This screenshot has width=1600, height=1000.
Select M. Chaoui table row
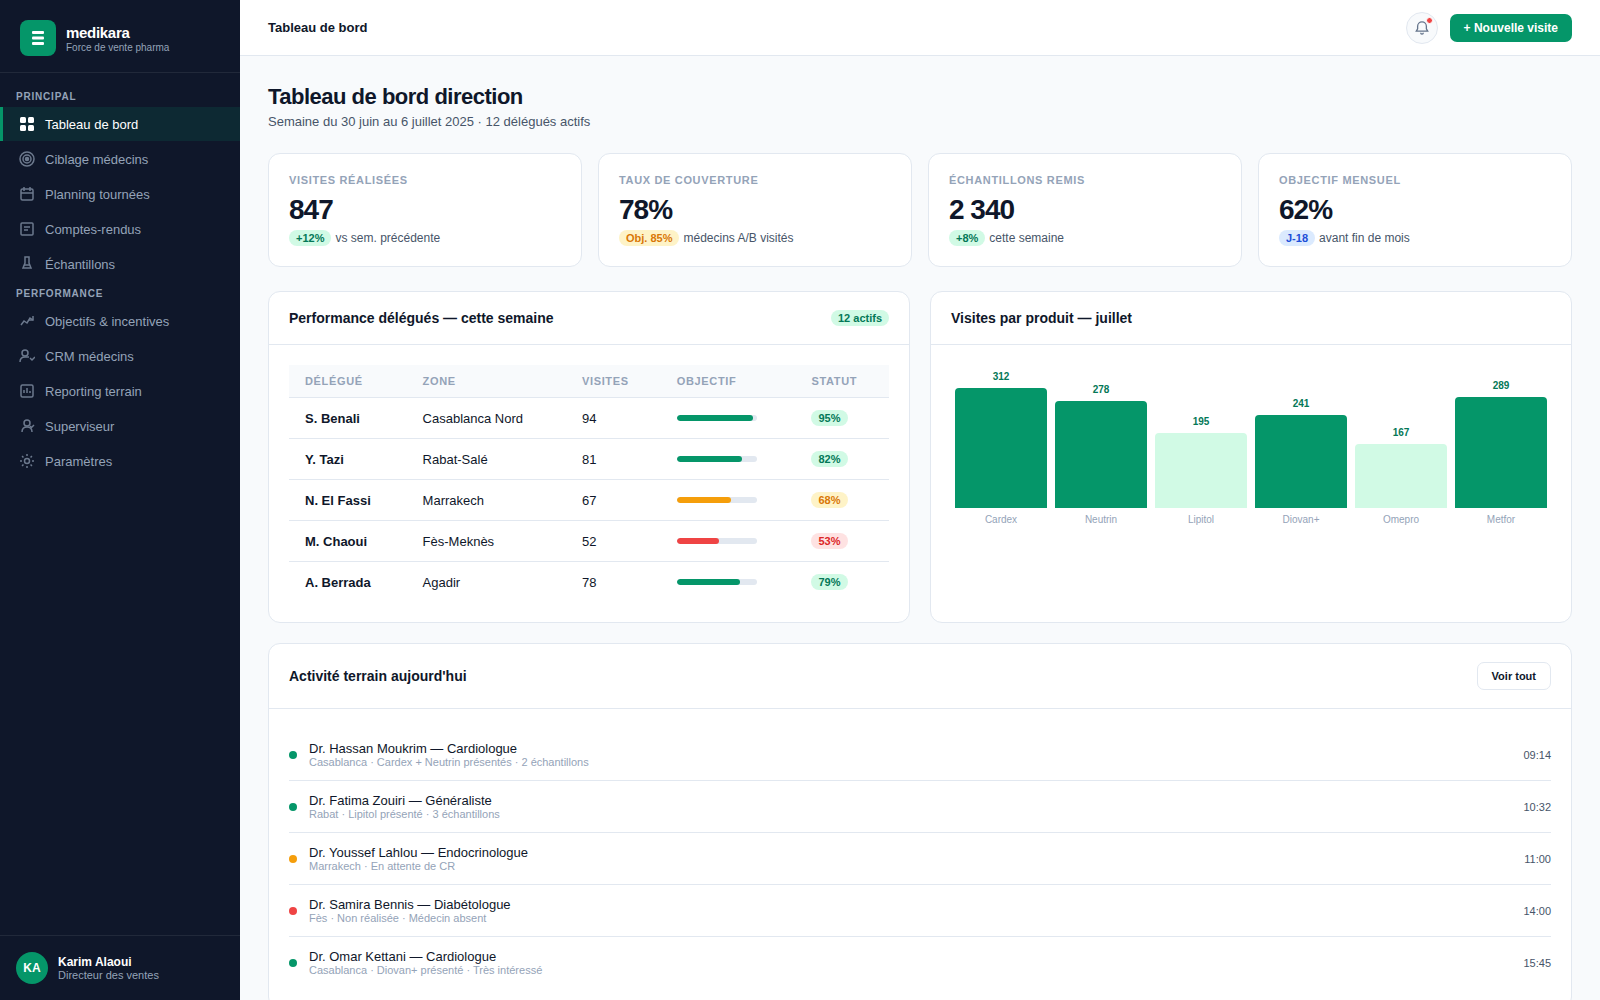coord(589,541)
